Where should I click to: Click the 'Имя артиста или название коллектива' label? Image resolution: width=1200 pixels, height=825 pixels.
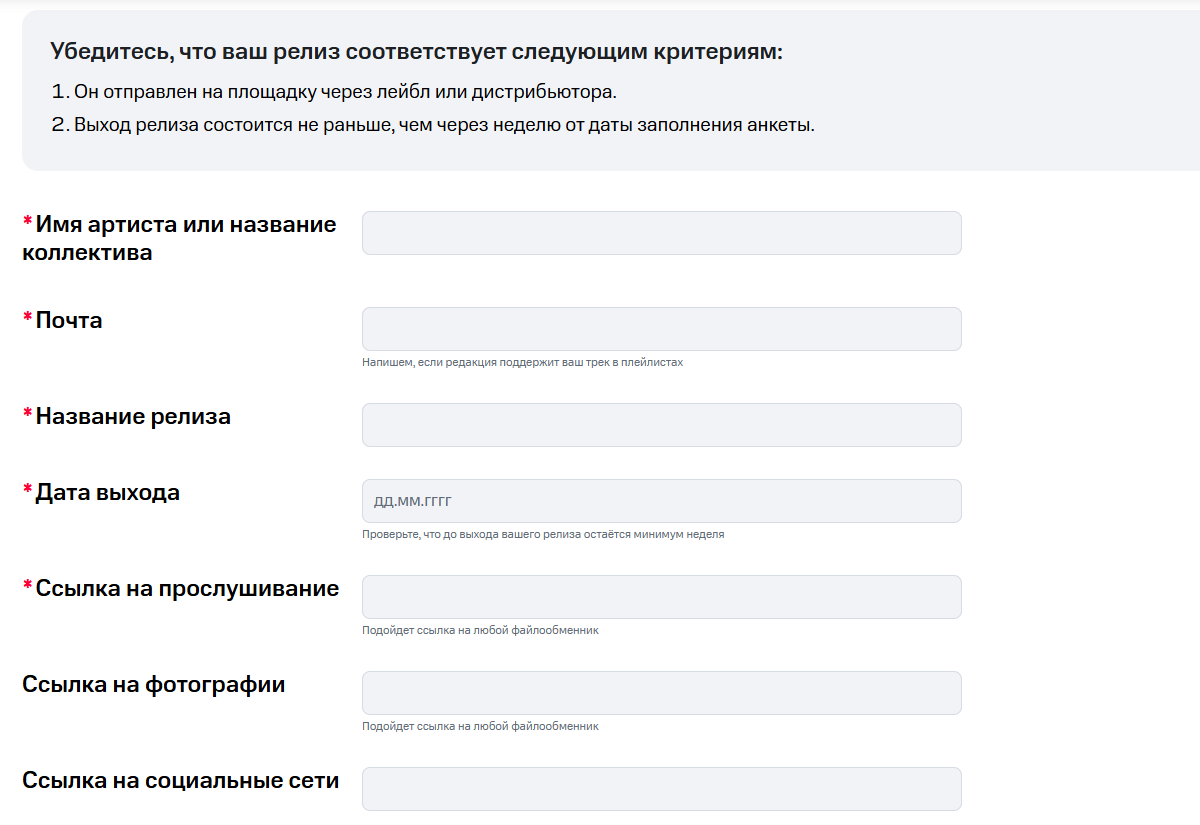180,238
